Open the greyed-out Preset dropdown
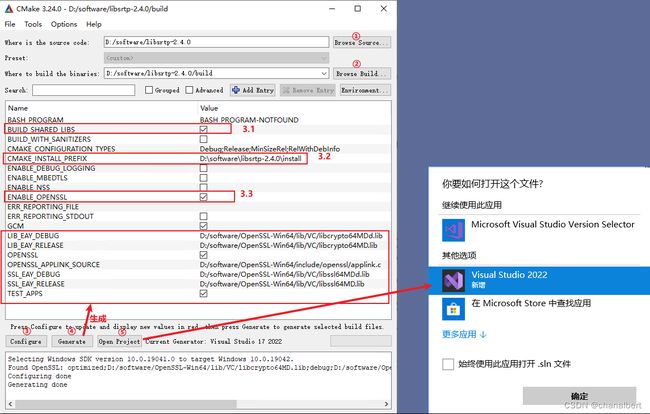 (216, 58)
